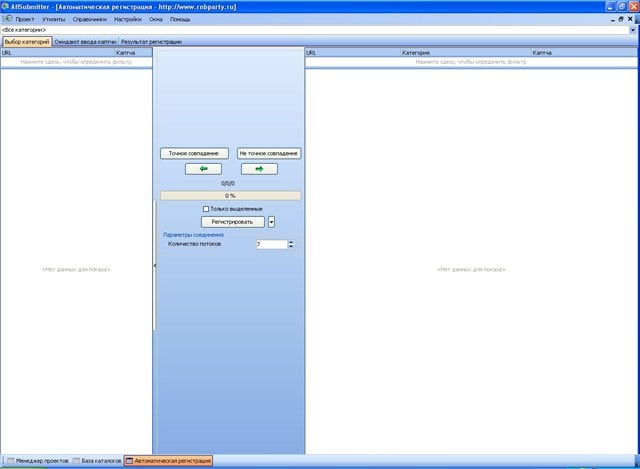Collapse left panel with splitter arrow
The width and height of the screenshot is (640, 469).
click(155, 265)
